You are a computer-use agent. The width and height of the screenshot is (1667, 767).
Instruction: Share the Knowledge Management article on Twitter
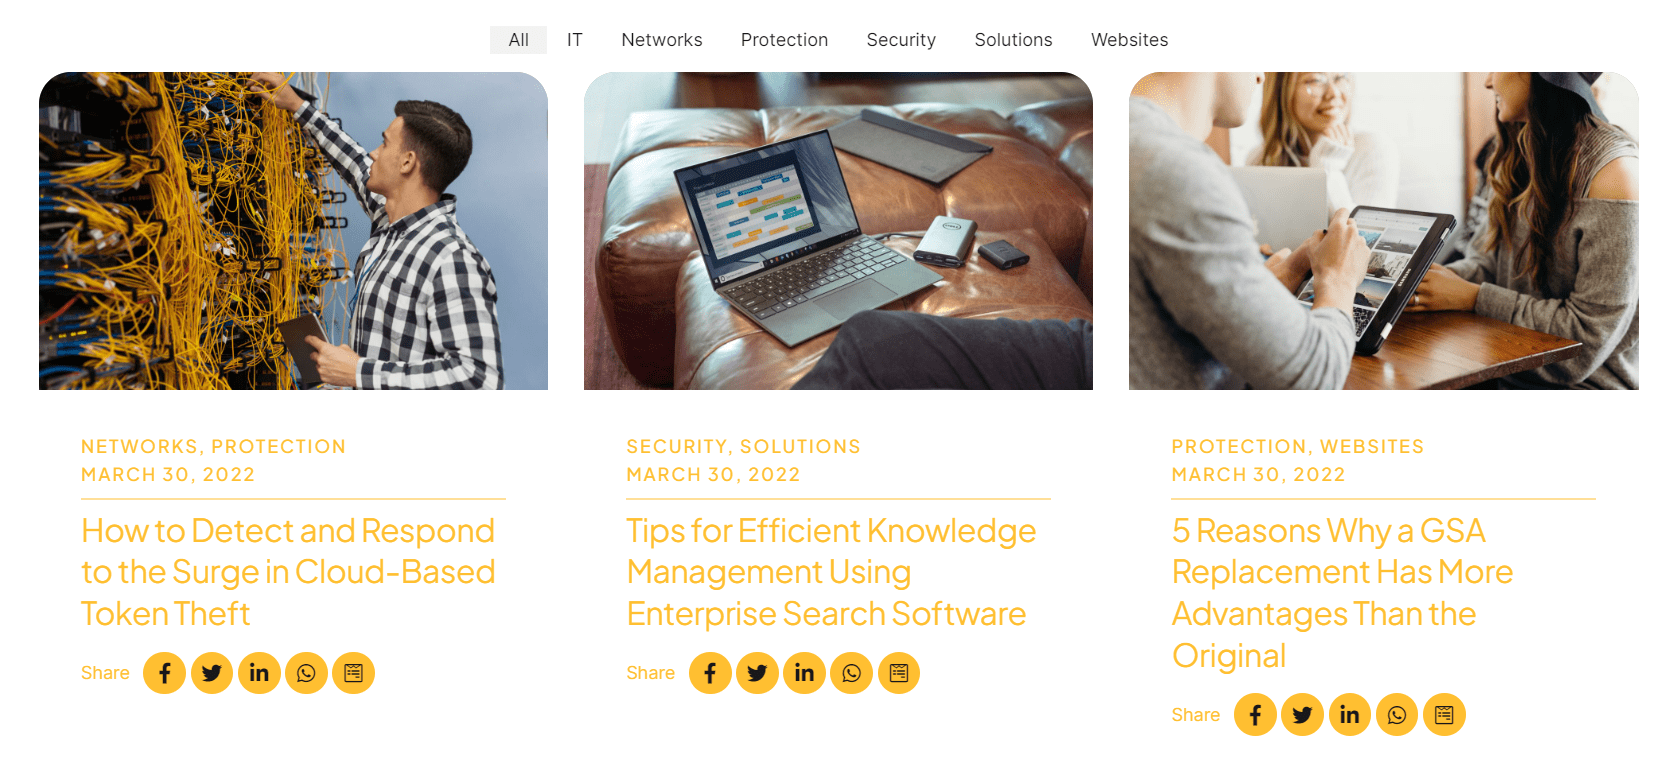(x=757, y=673)
